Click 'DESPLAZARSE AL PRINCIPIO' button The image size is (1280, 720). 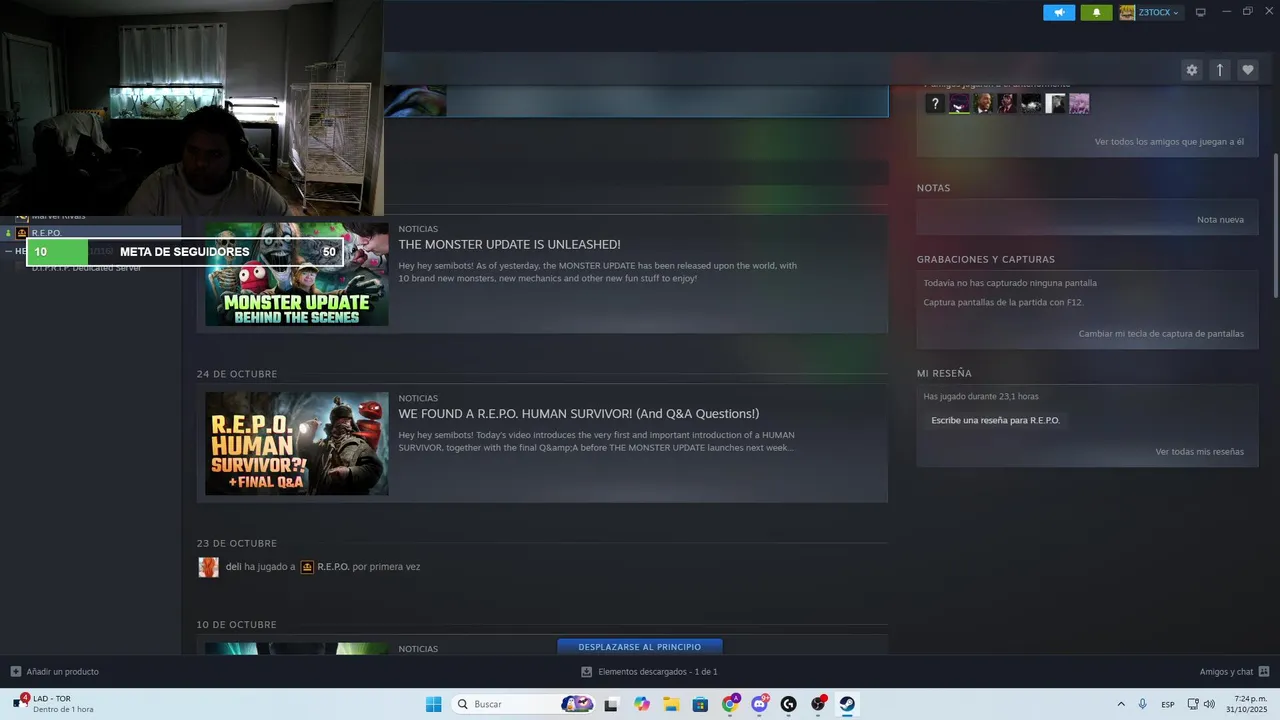[x=640, y=647]
